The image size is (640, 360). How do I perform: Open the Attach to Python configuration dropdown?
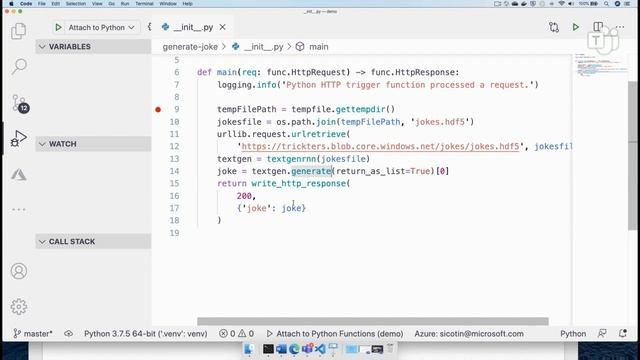pos(102,27)
